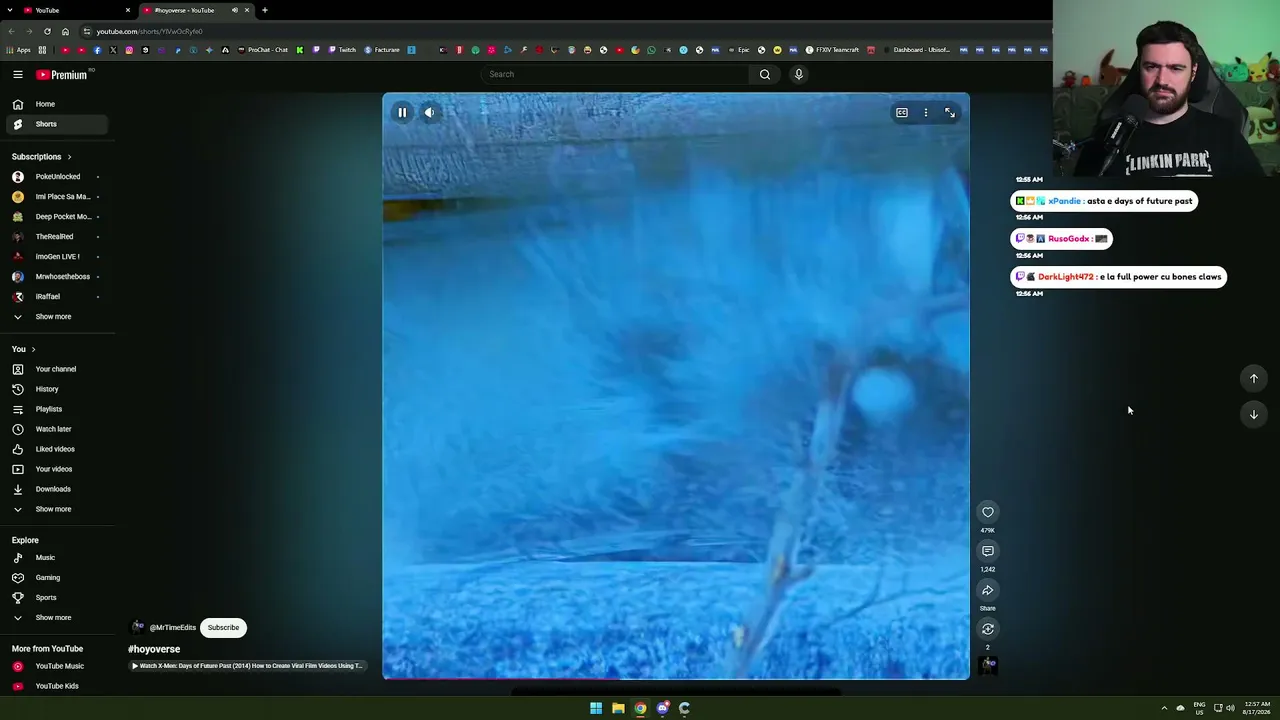Show more Explore categories
The width and height of the screenshot is (1280, 720).
(x=57, y=618)
